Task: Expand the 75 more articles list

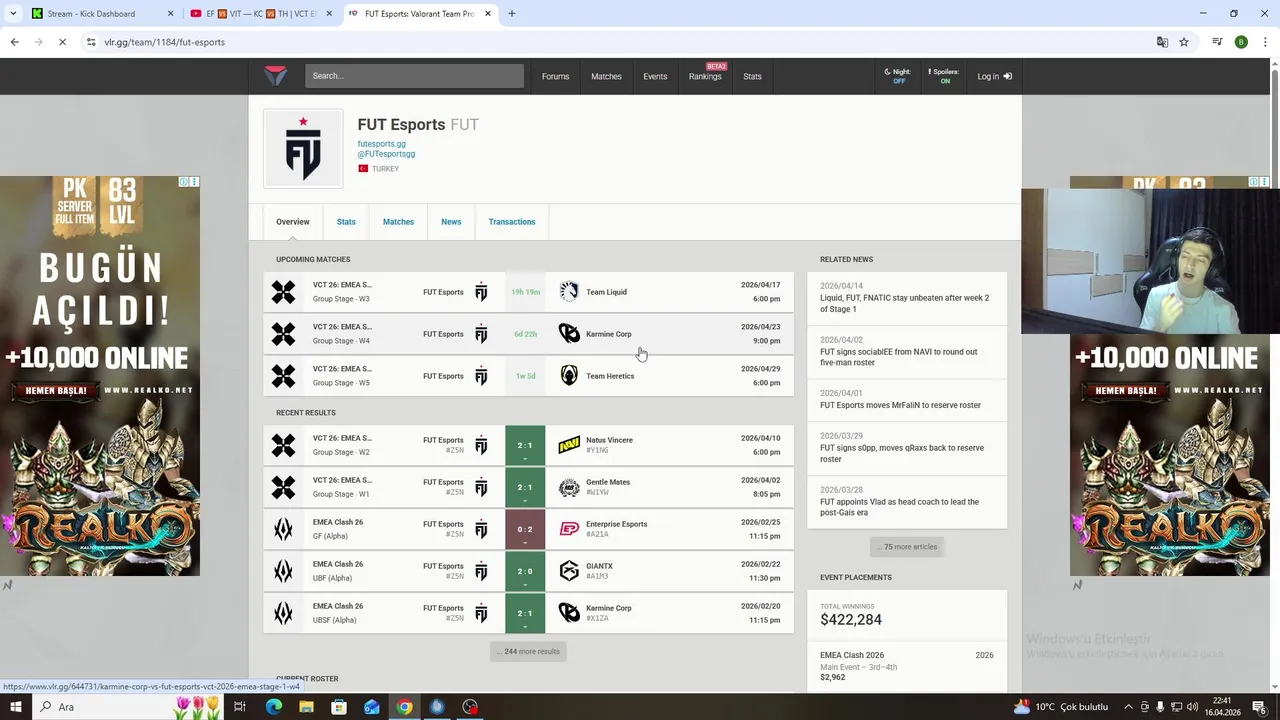Action: tap(908, 547)
